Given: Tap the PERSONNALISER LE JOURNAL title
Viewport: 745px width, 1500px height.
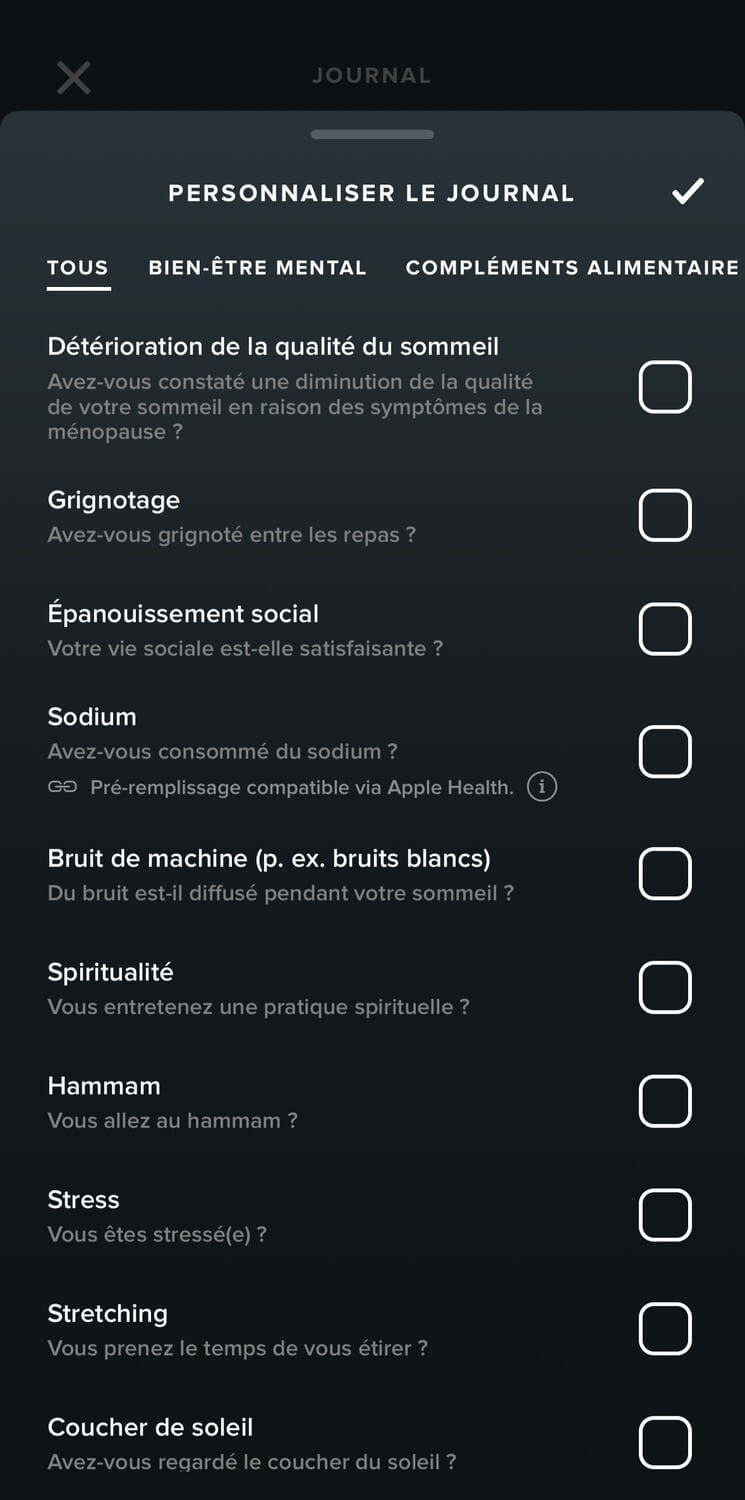Looking at the screenshot, I should (371, 193).
